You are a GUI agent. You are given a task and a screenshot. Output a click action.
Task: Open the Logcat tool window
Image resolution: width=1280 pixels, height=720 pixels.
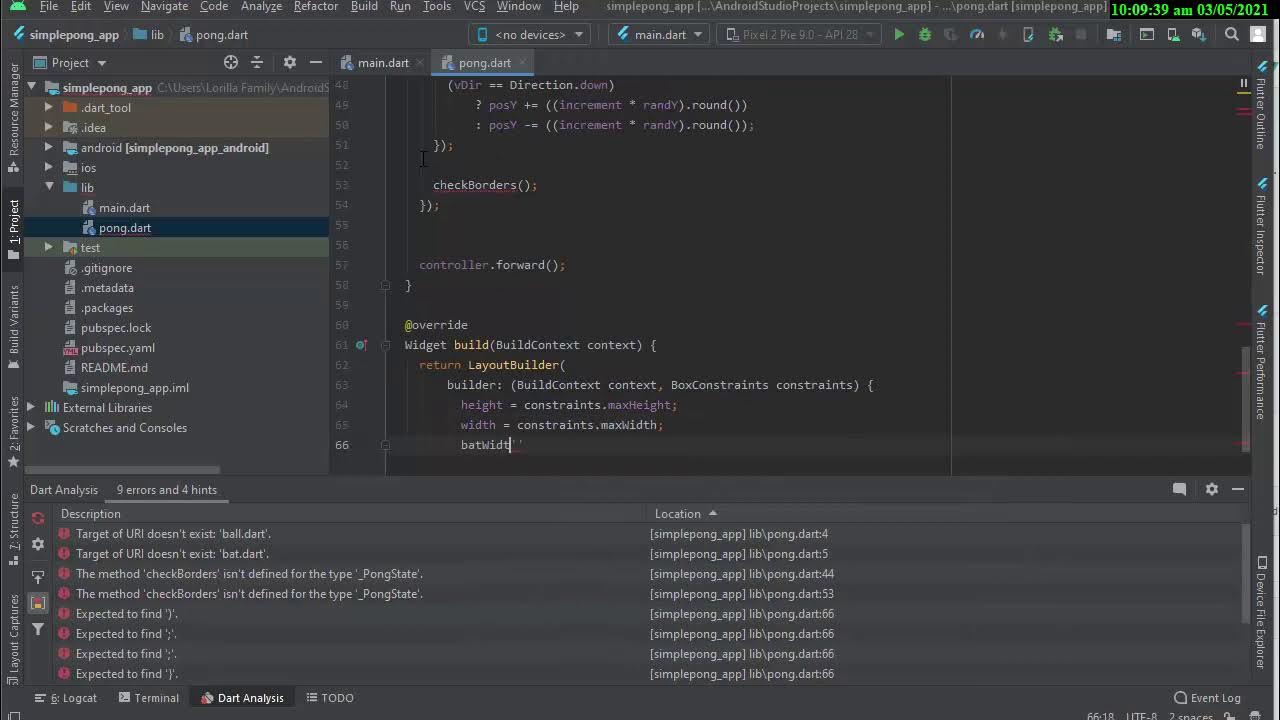(x=66, y=698)
